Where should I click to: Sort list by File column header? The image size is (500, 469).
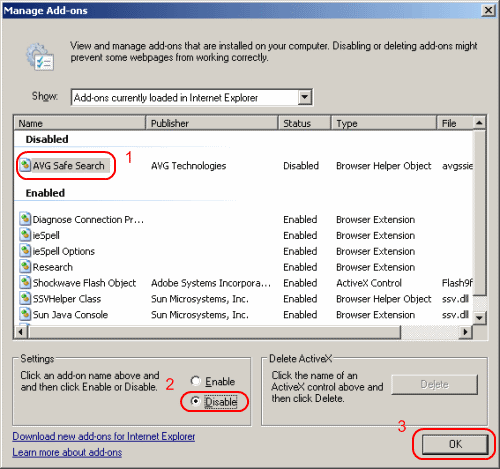coord(455,123)
